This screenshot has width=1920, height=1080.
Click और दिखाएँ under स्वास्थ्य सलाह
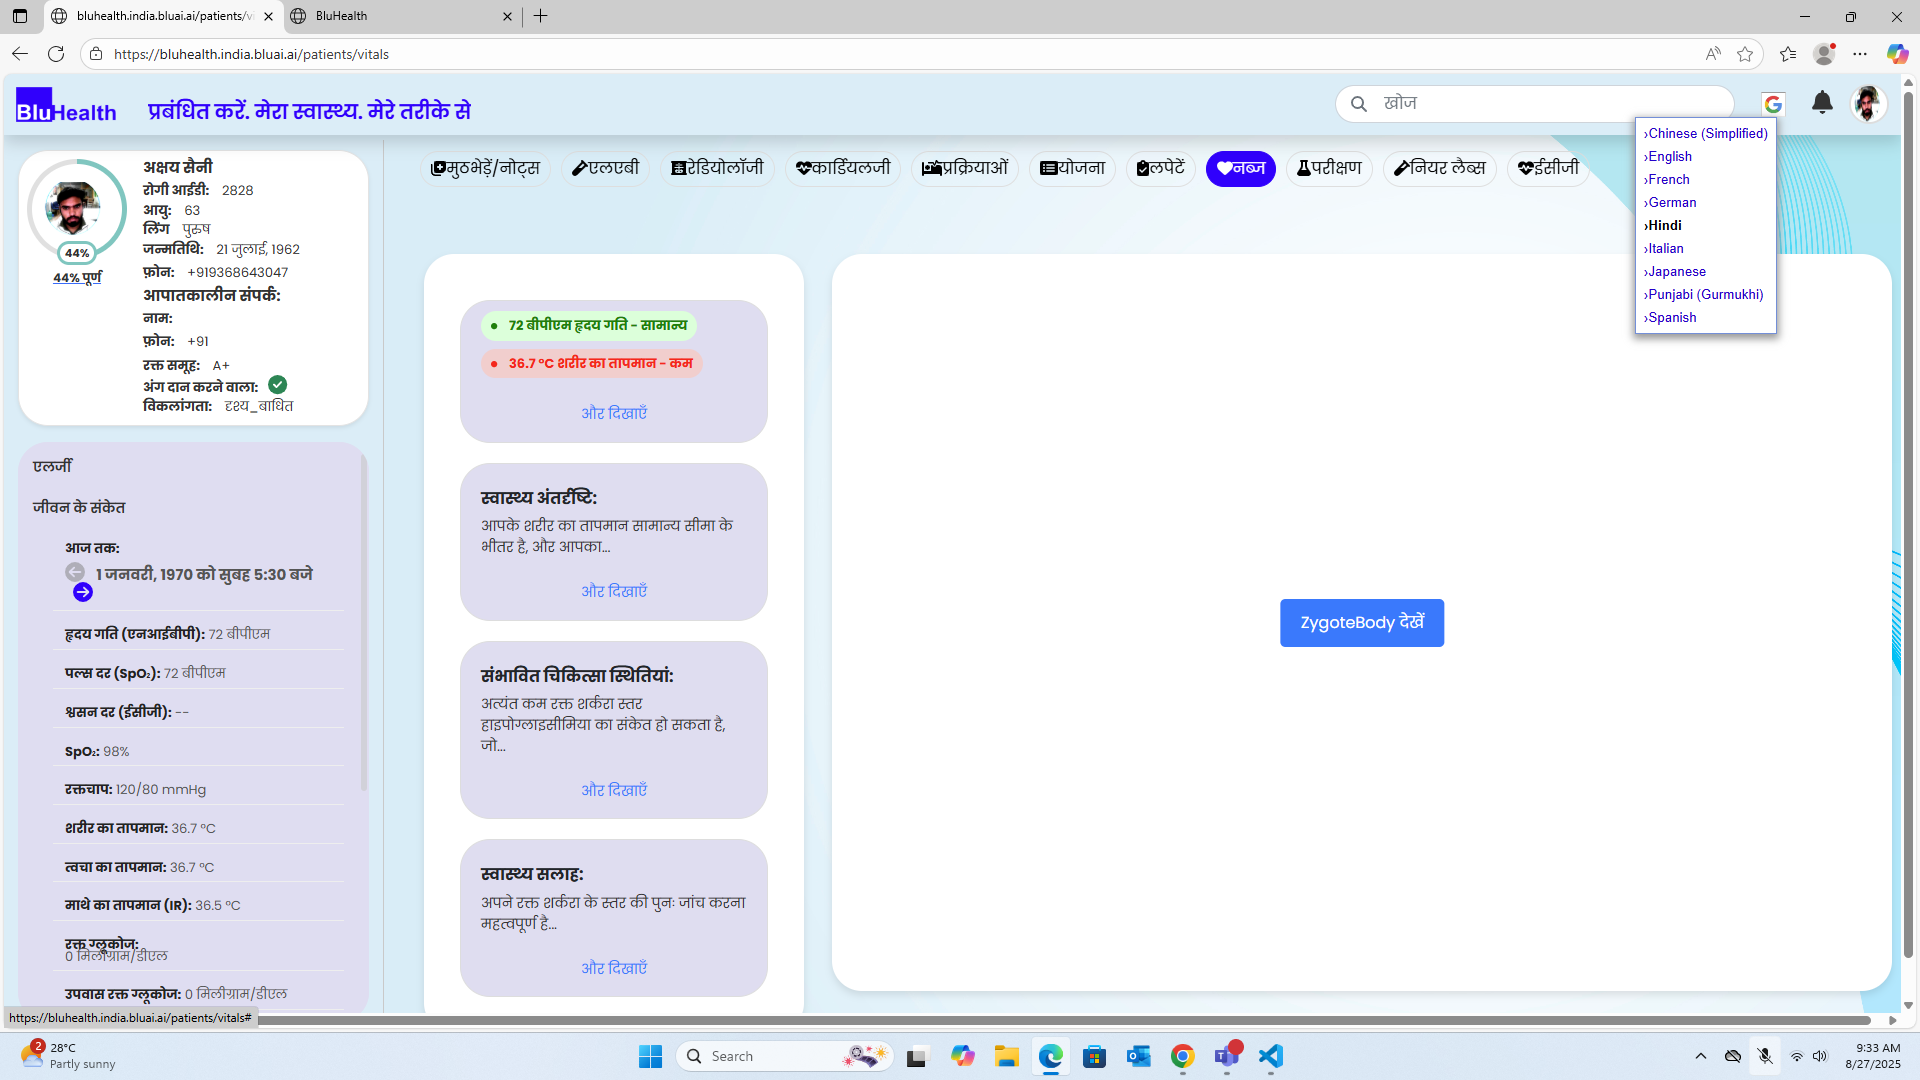pos(614,968)
